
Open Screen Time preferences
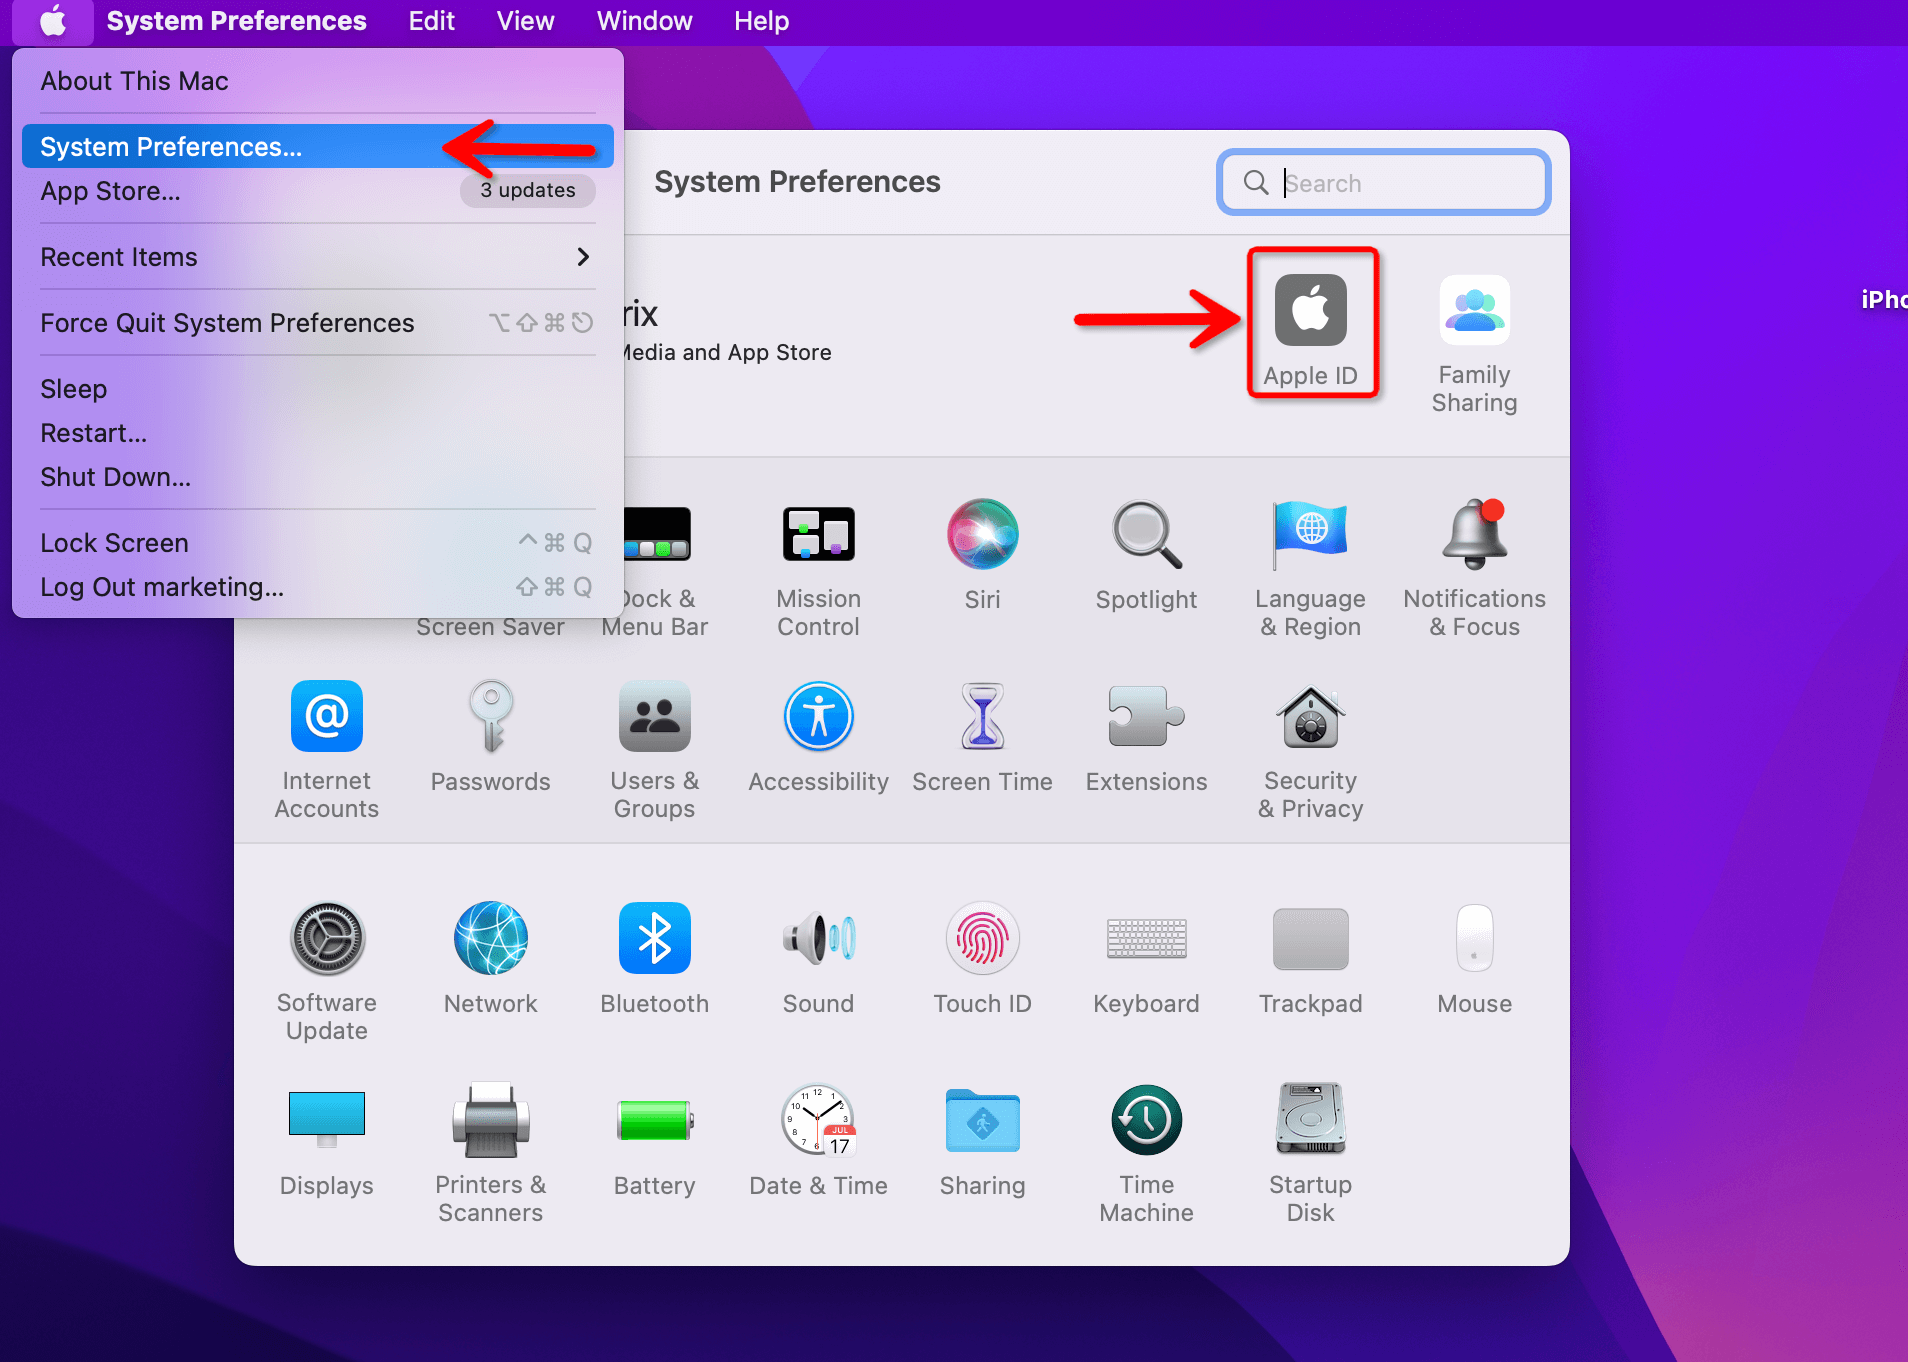[x=982, y=737]
